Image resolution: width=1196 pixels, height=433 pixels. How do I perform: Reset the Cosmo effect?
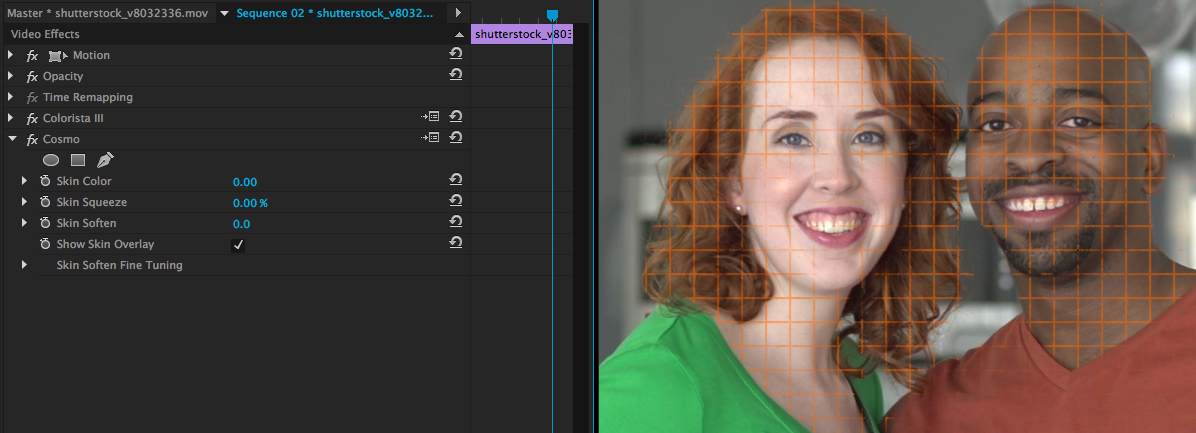click(455, 137)
